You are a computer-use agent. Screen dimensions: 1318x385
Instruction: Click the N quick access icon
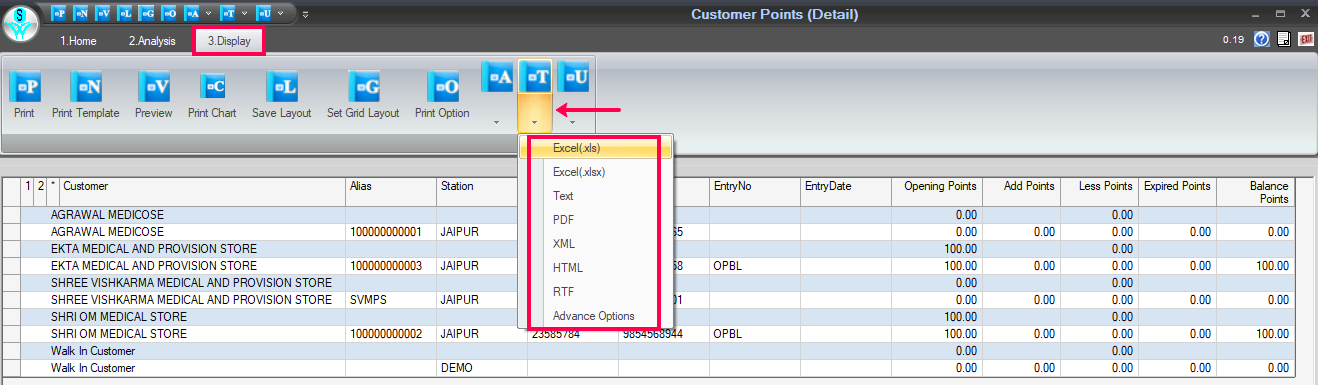(x=81, y=14)
